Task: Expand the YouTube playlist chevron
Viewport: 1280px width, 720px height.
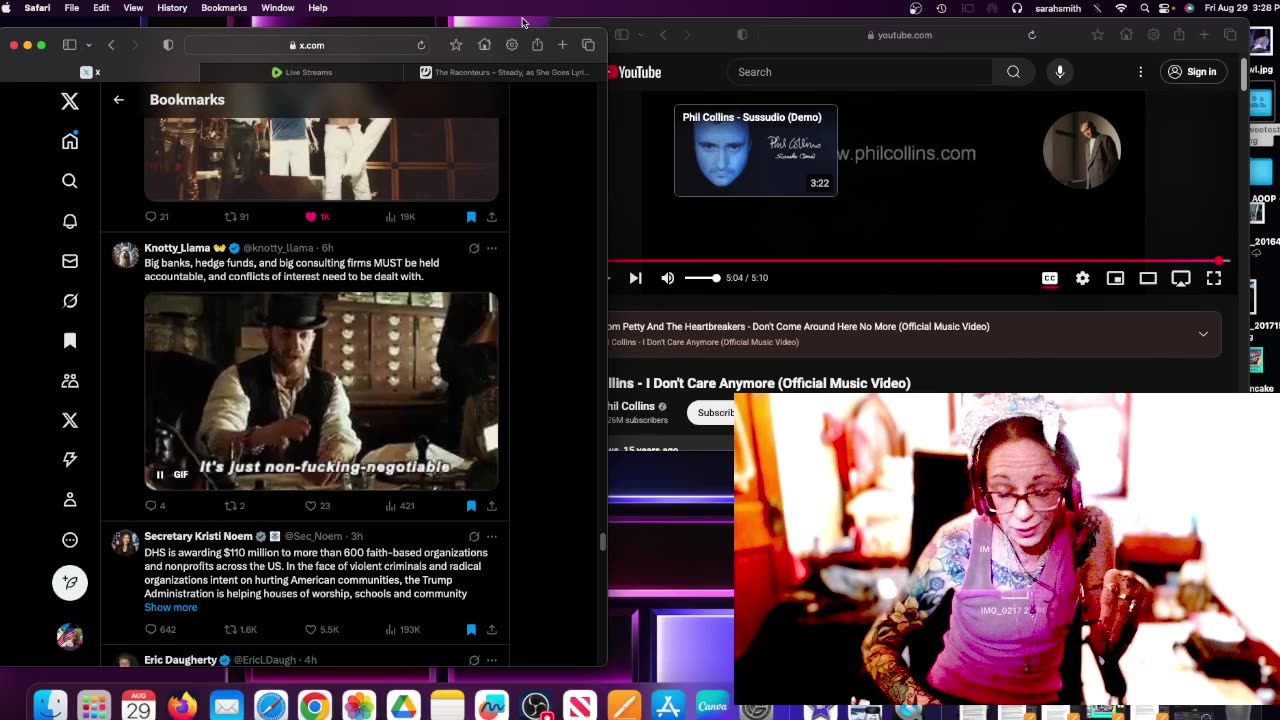Action: coord(1203,334)
